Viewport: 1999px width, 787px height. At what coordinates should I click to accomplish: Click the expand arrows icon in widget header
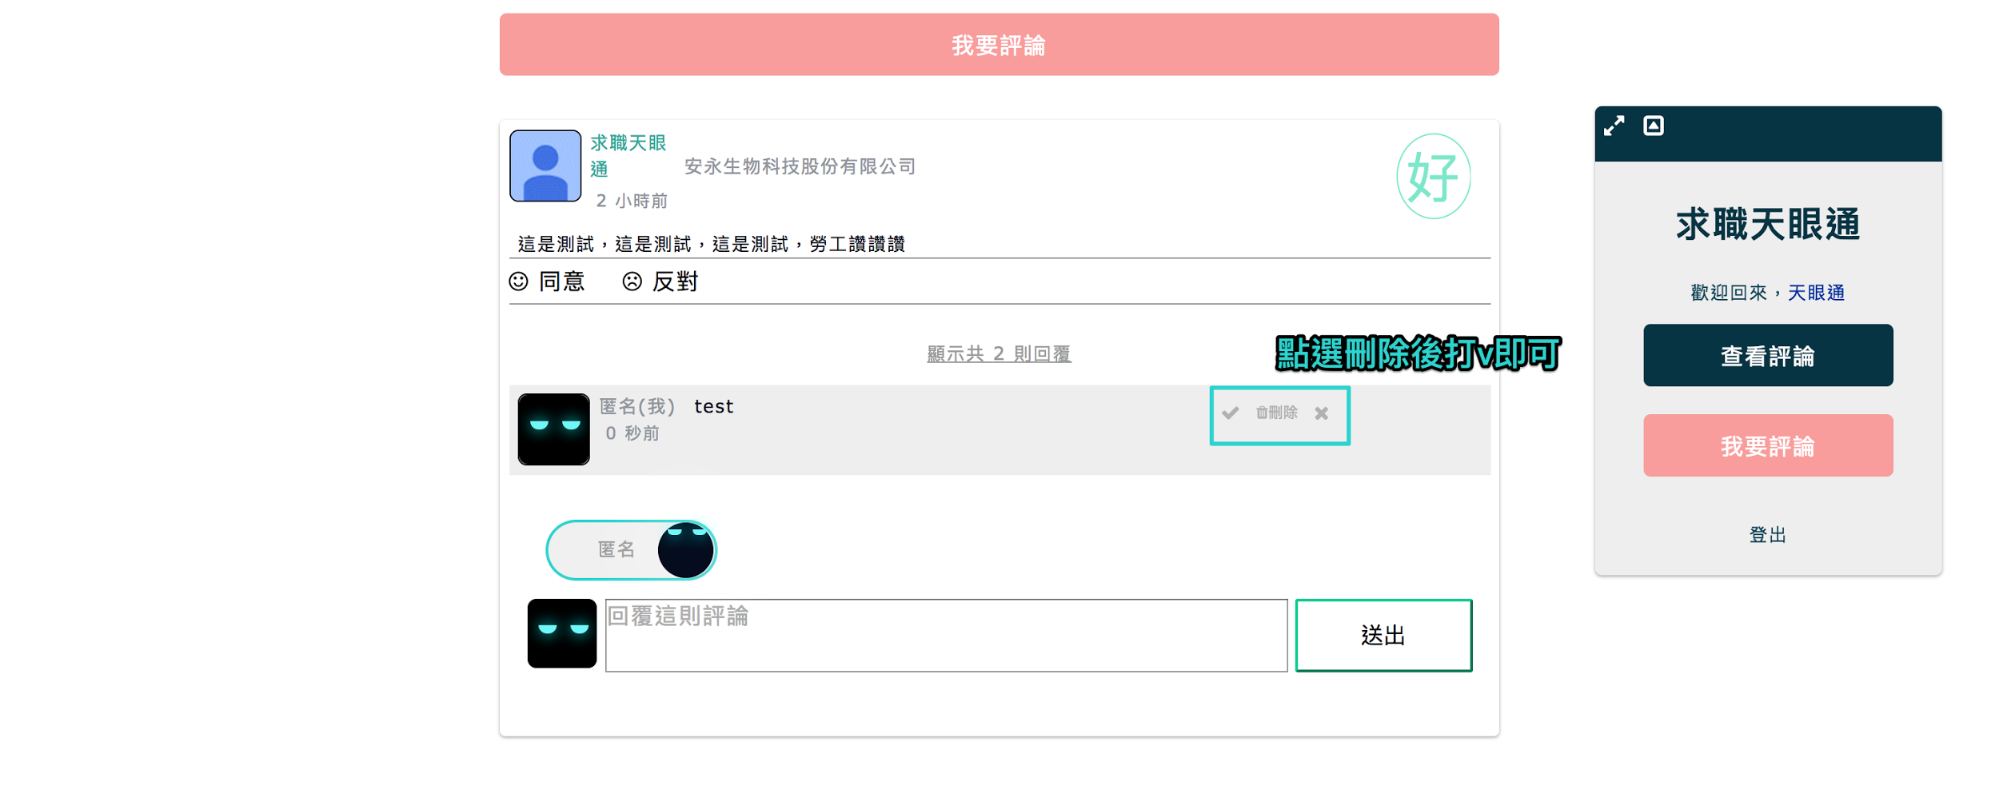tap(1614, 126)
